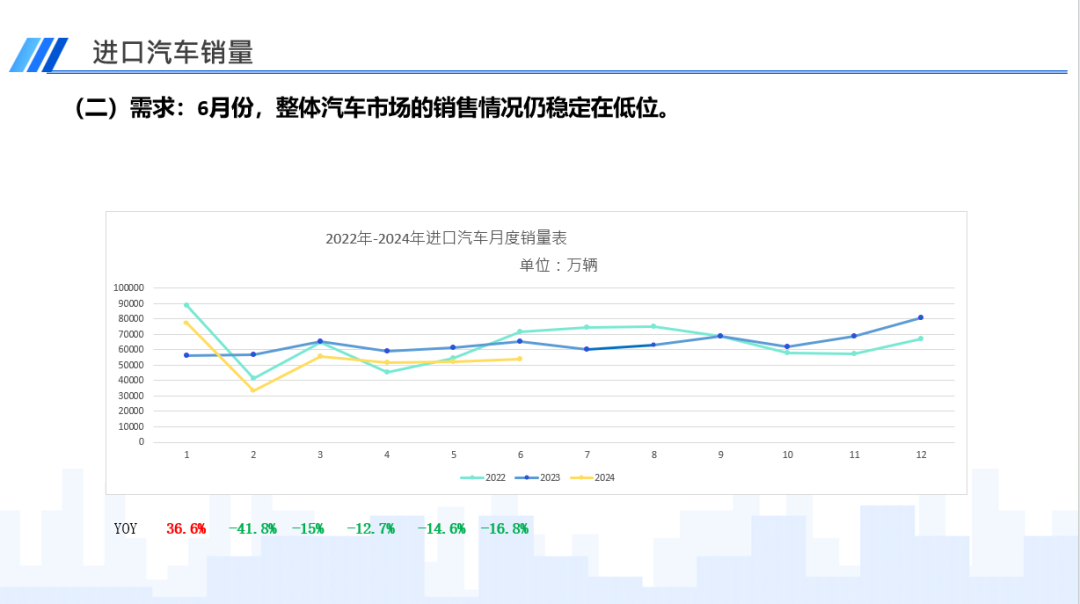The height and width of the screenshot is (604, 1080).
Task: Click the unit label 单位：万辆
Action: pyautogui.click(x=558, y=265)
